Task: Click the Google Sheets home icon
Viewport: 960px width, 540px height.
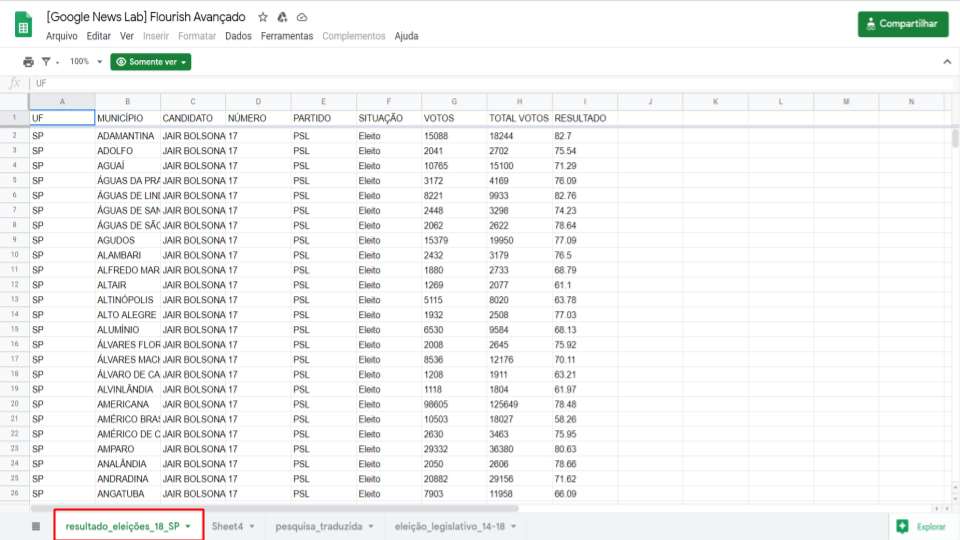Action: pos(23,24)
